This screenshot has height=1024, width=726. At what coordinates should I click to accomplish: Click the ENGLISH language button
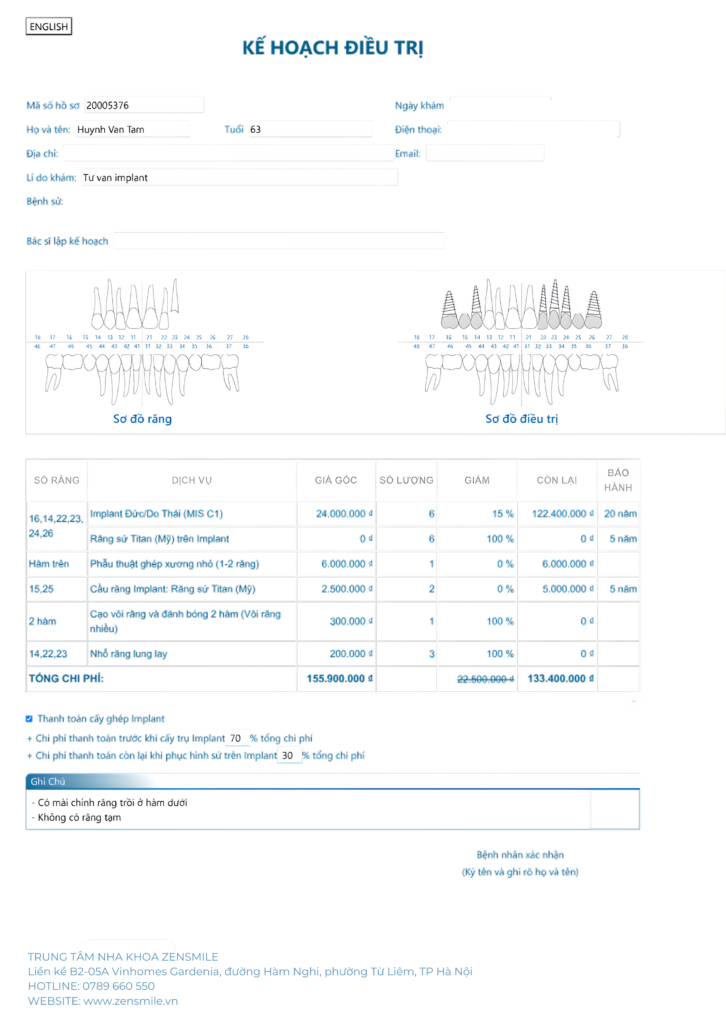point(48,27)
